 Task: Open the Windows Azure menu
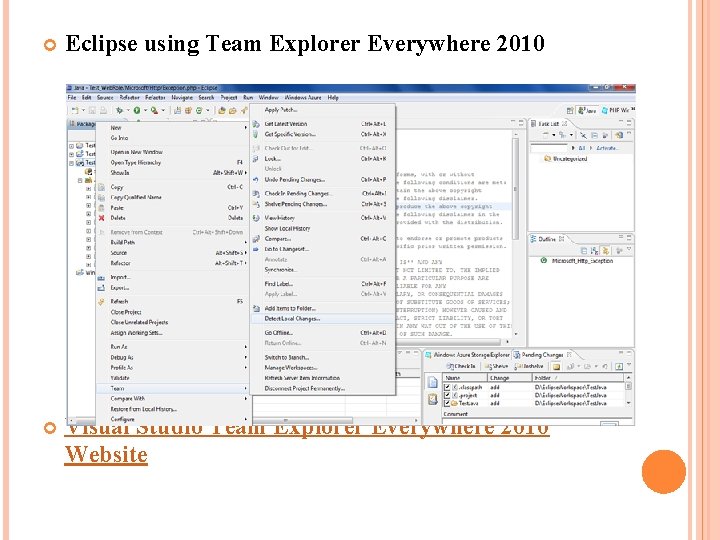303,98
